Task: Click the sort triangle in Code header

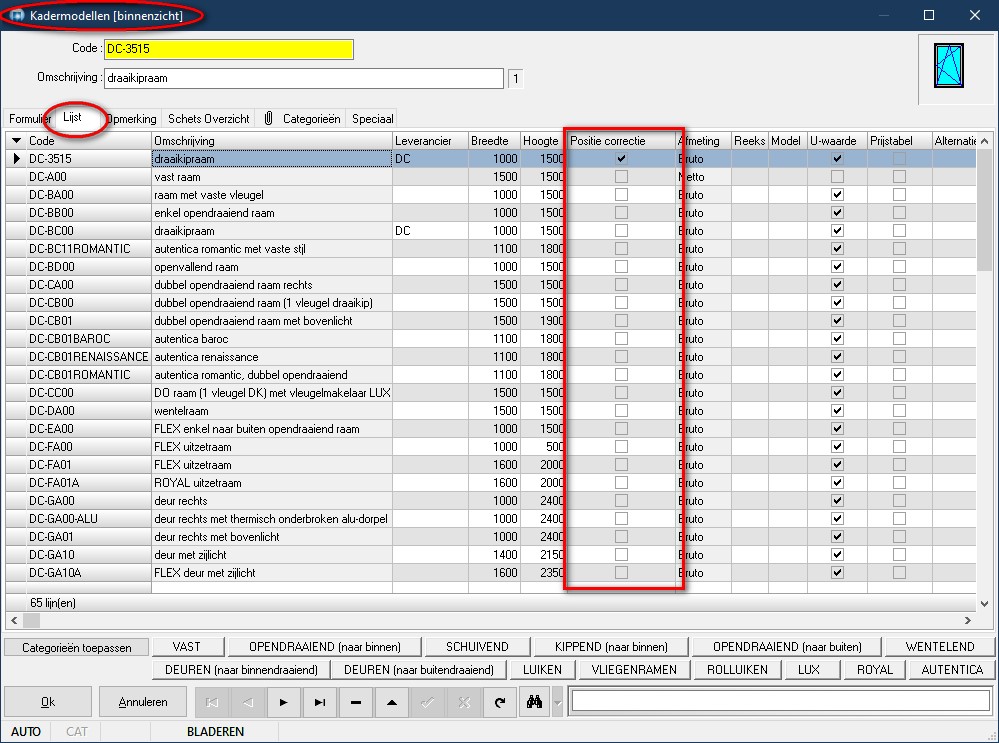Action: point(17,141)
